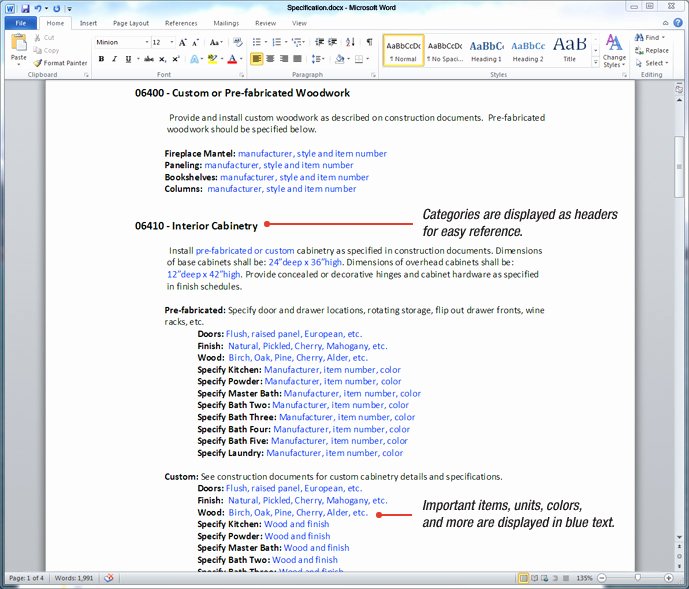Switch to Print Layout view
Screen dimensions: 689x589
523,578
